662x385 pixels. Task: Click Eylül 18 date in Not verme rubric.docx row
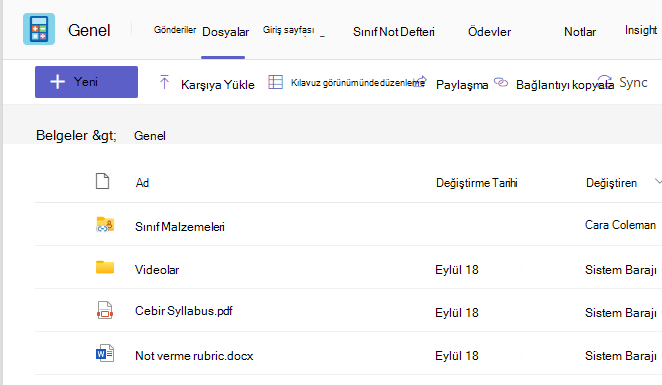[x=457, y=356]
